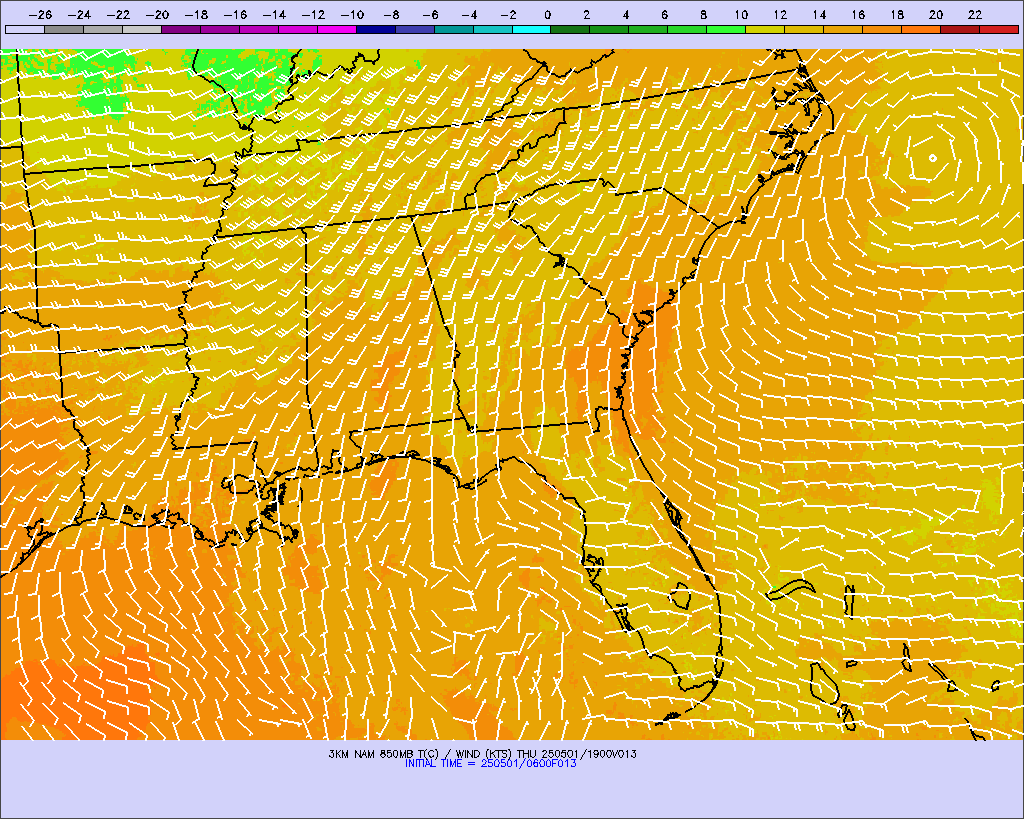Pick the teal swatch between -6 and -4
This screenshot has width=1024, height=819.
(x=454, y=29)
